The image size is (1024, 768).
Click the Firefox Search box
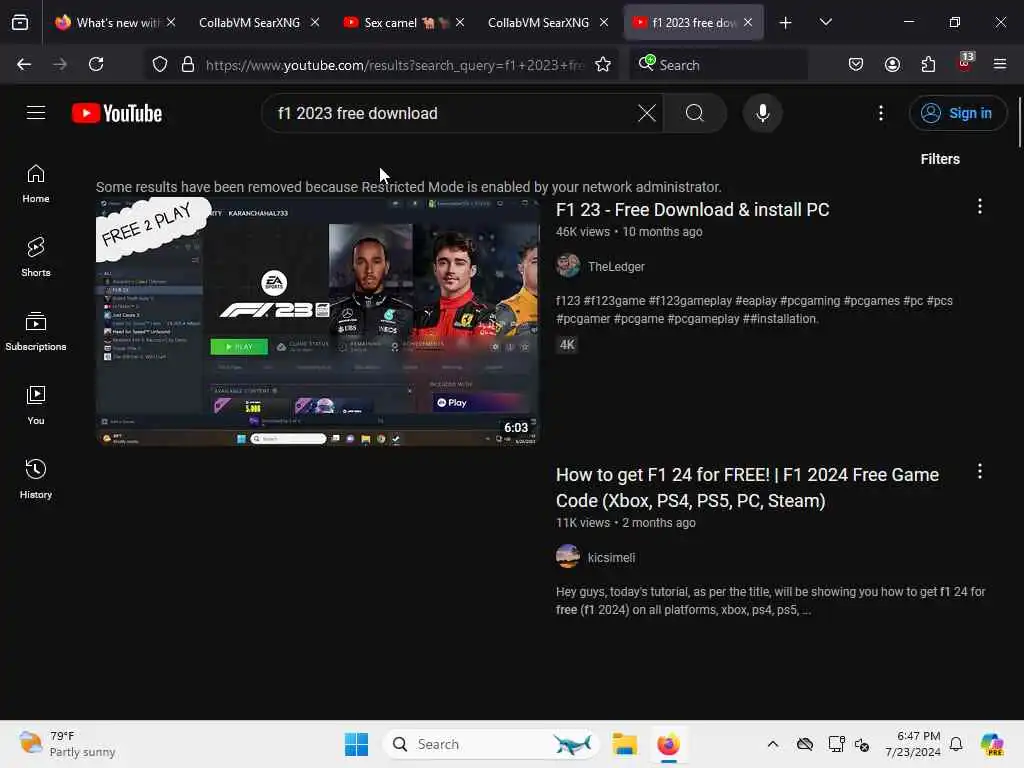(x=718, y=65)
